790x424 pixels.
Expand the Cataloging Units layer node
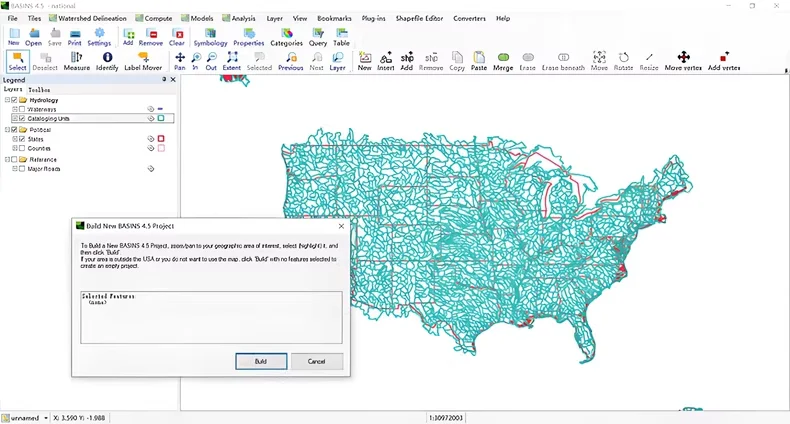pos(15,118)
